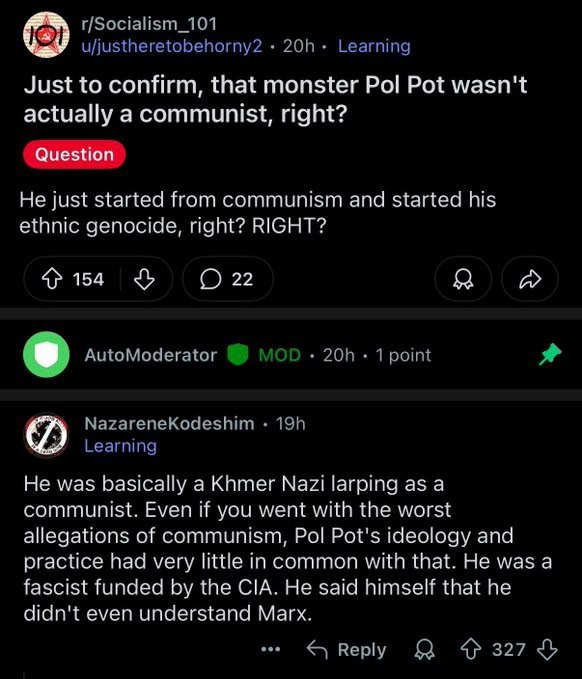Viewport: 582px width, 679px height.
Task: Click the Learning flair beside the post author
Action: tap(374, 46)
